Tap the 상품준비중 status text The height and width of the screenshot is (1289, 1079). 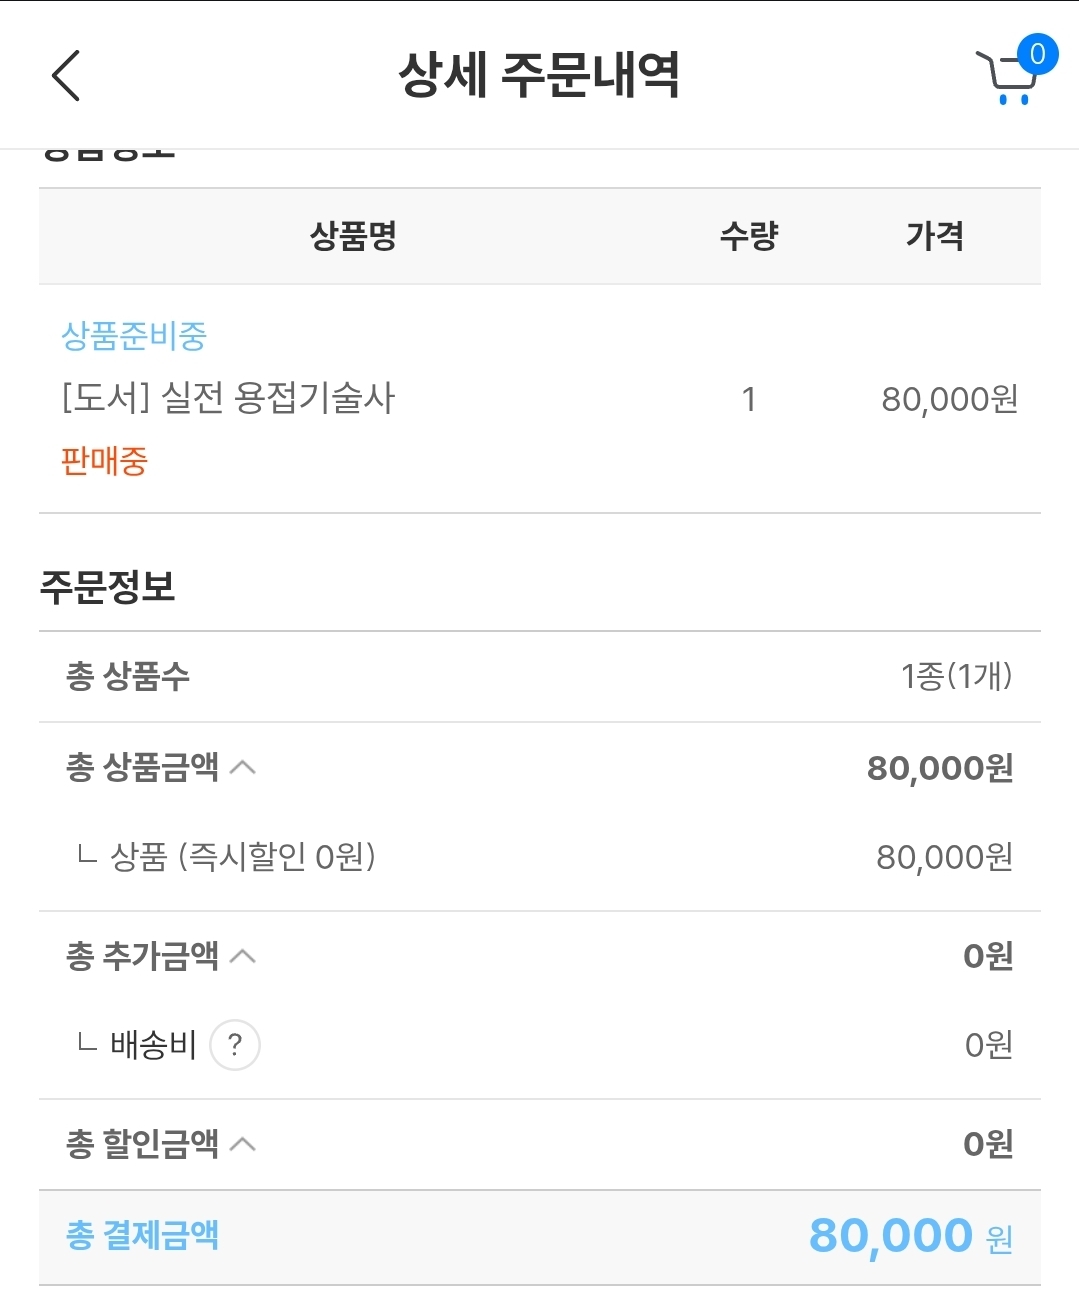coord(134,336)
